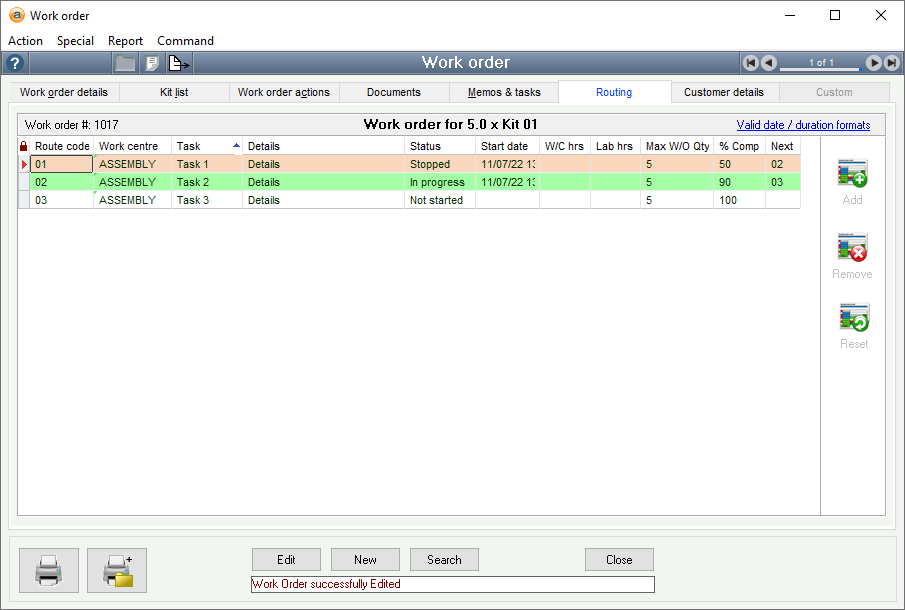The height and width of the screenshot is (610, 905).
Task: Open Valid date / duration formats link
Action: [803, 125]
